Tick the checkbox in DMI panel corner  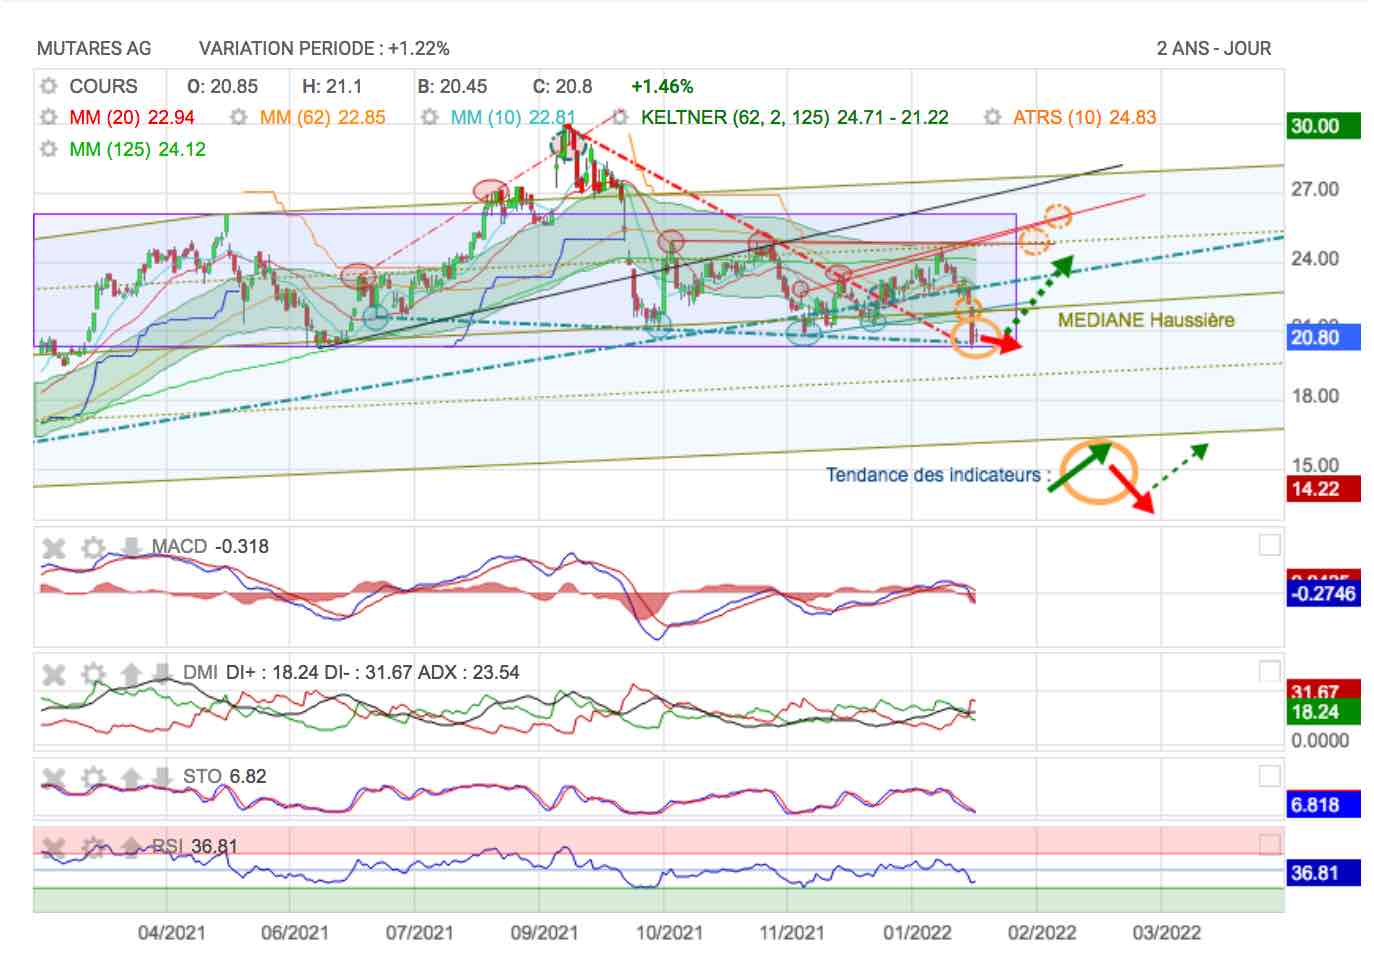point(1269,671)
